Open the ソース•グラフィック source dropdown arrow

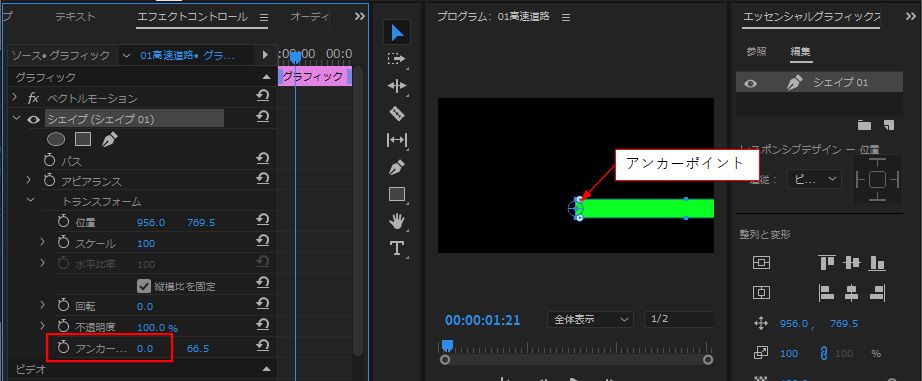pos(126,55)
